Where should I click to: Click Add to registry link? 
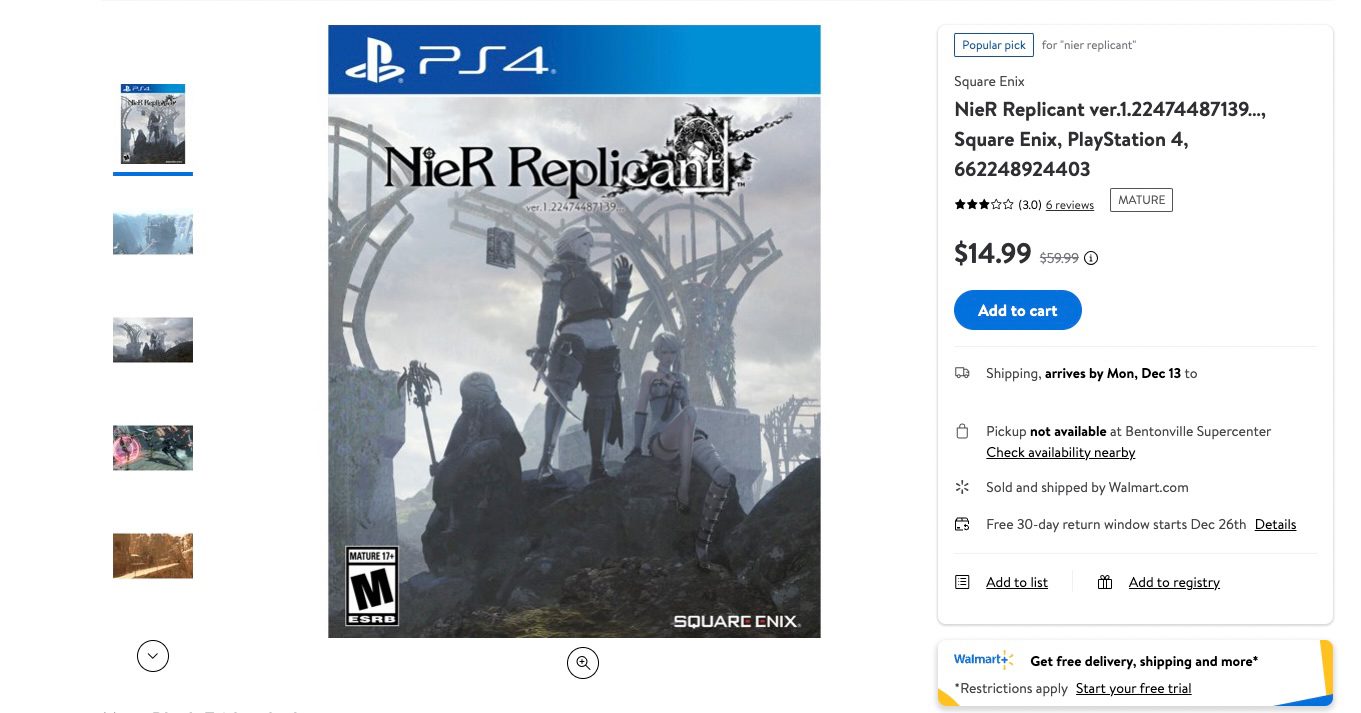(x=1174, y=582)
